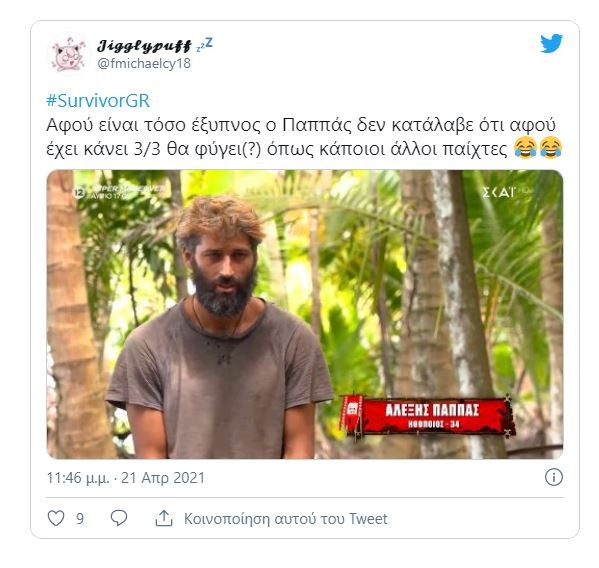Open the Survivor screenshot image
The width and height of the screenshot is (599, 568).
click(x=304, y=314)
